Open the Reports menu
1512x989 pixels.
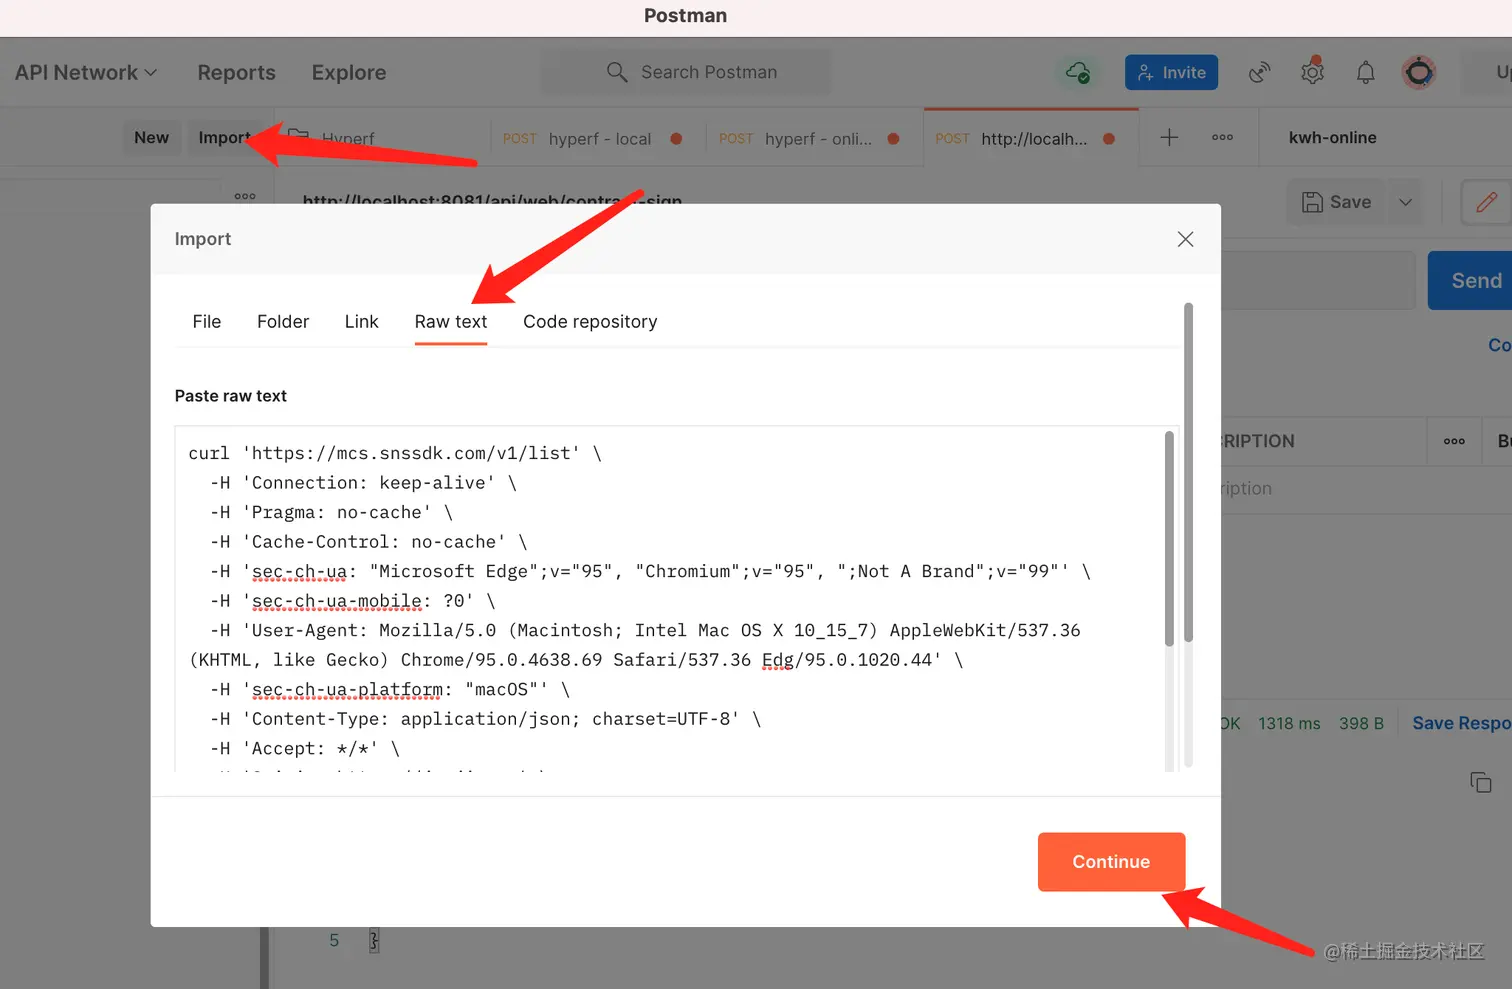click(x=236, y=72)
